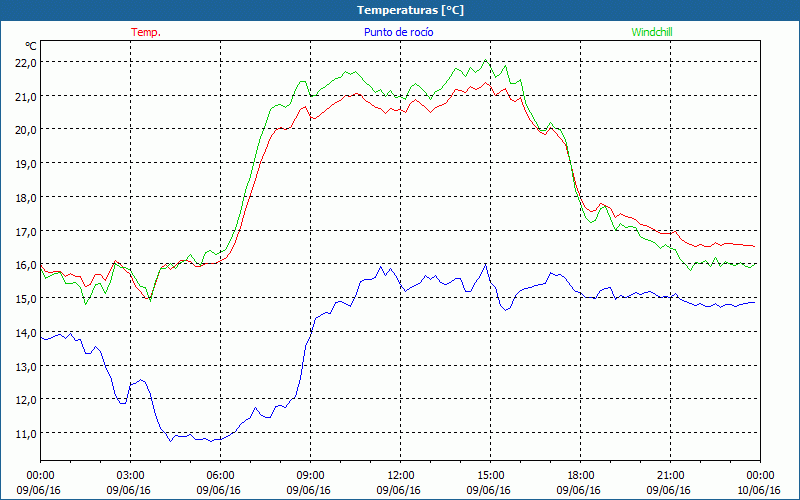Click the 16,0 y-axis value
Screen dimensions: 800x500
pyautogui.click(x=25, y=265)
